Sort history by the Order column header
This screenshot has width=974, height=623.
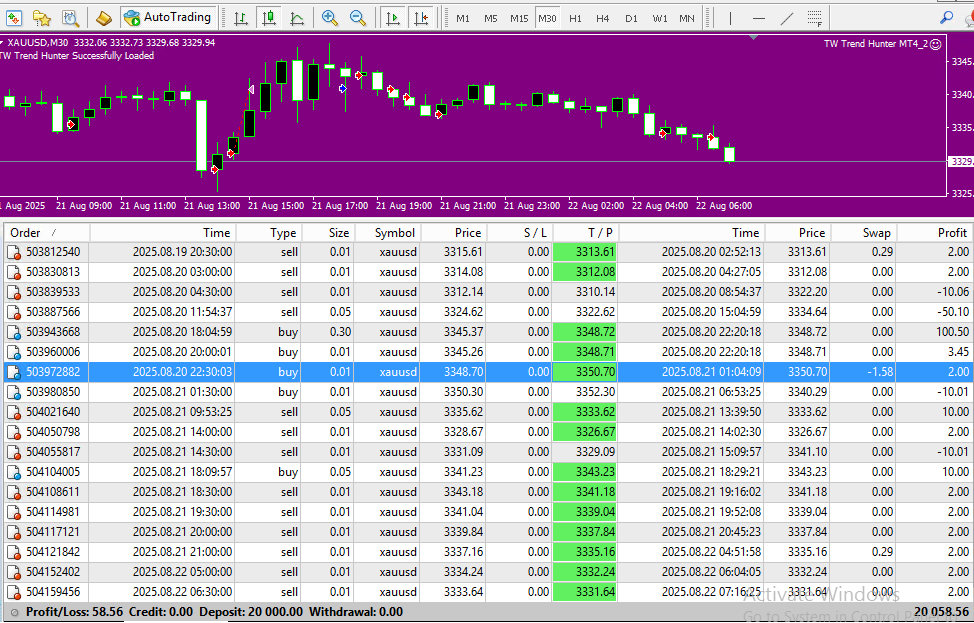point(47,233)
